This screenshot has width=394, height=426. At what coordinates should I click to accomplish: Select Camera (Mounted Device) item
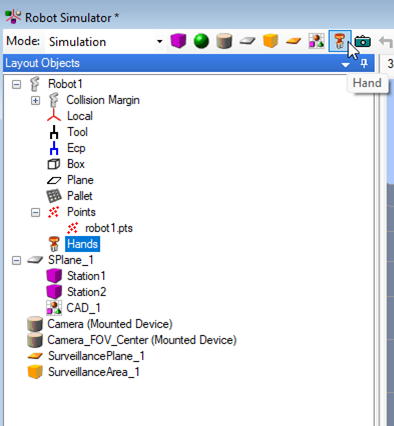(x=110, y=324)
